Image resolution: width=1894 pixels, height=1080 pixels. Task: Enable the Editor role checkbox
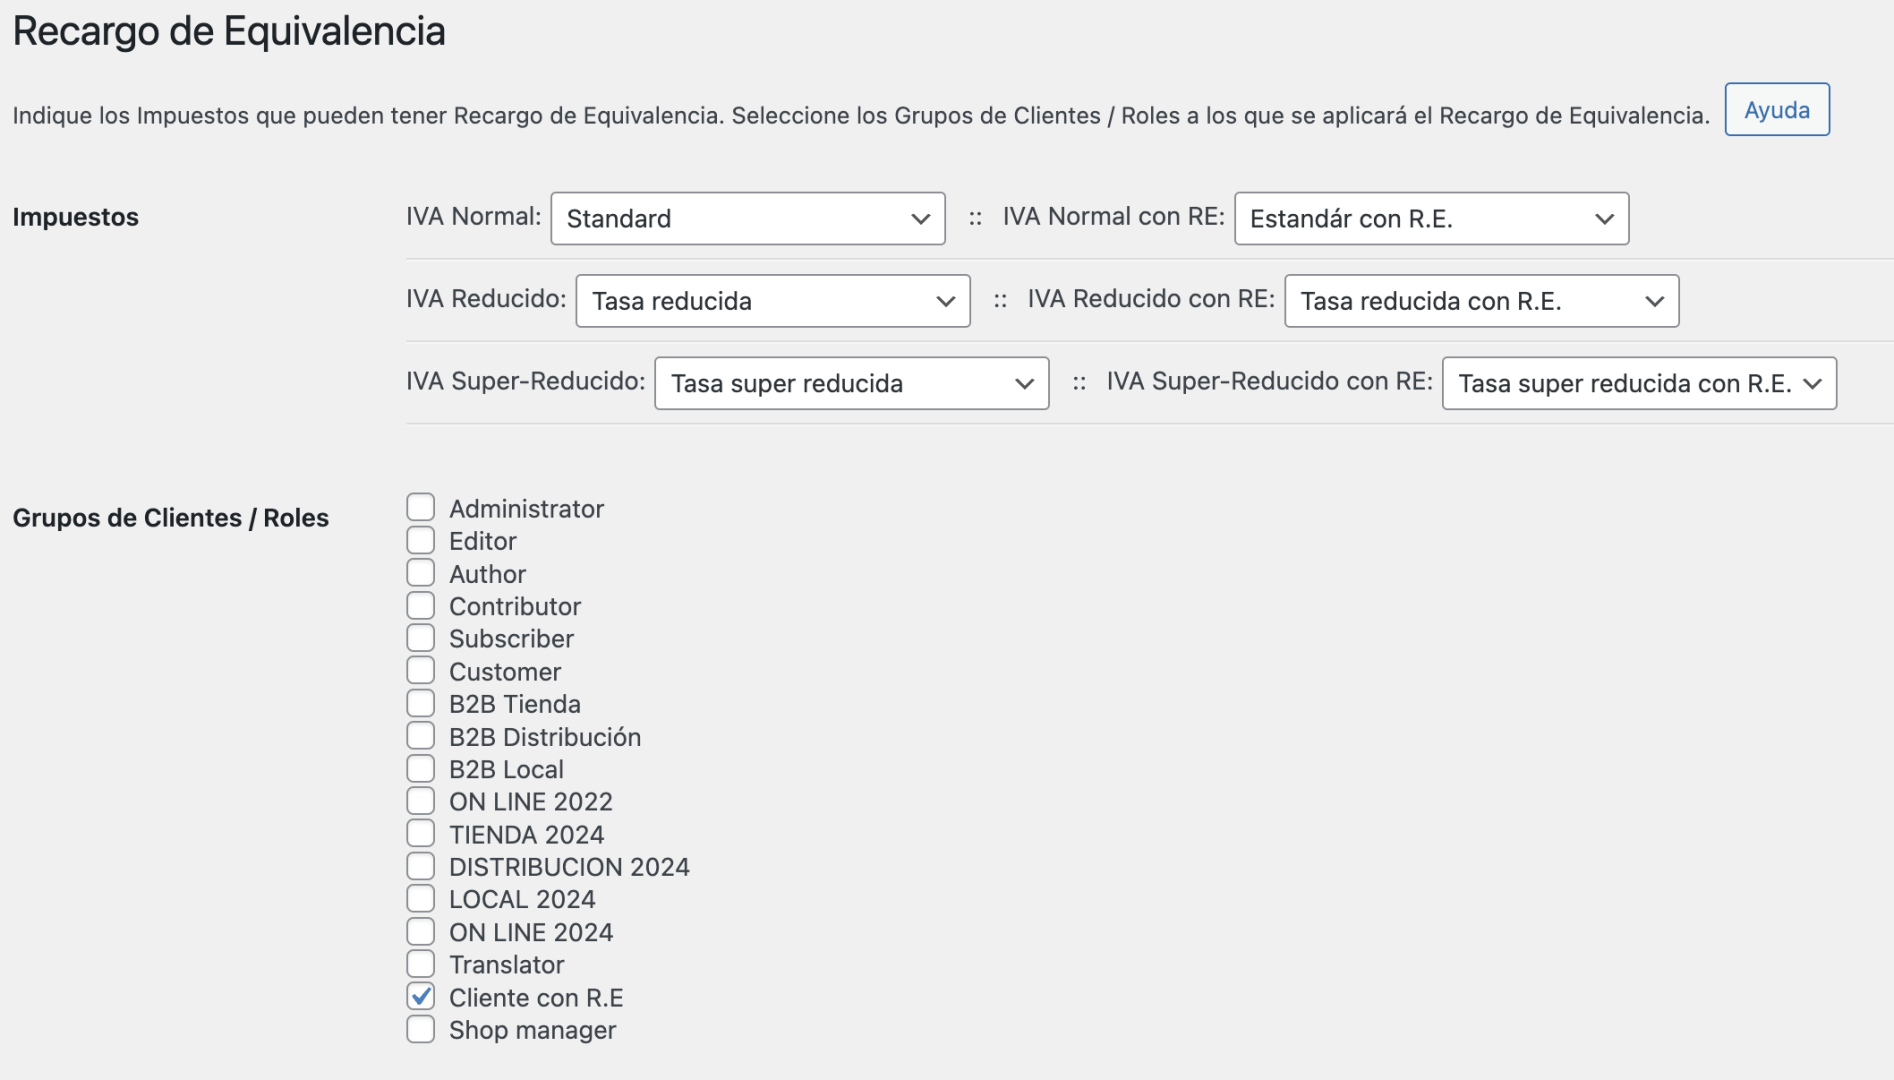click(x=421, y=541)
